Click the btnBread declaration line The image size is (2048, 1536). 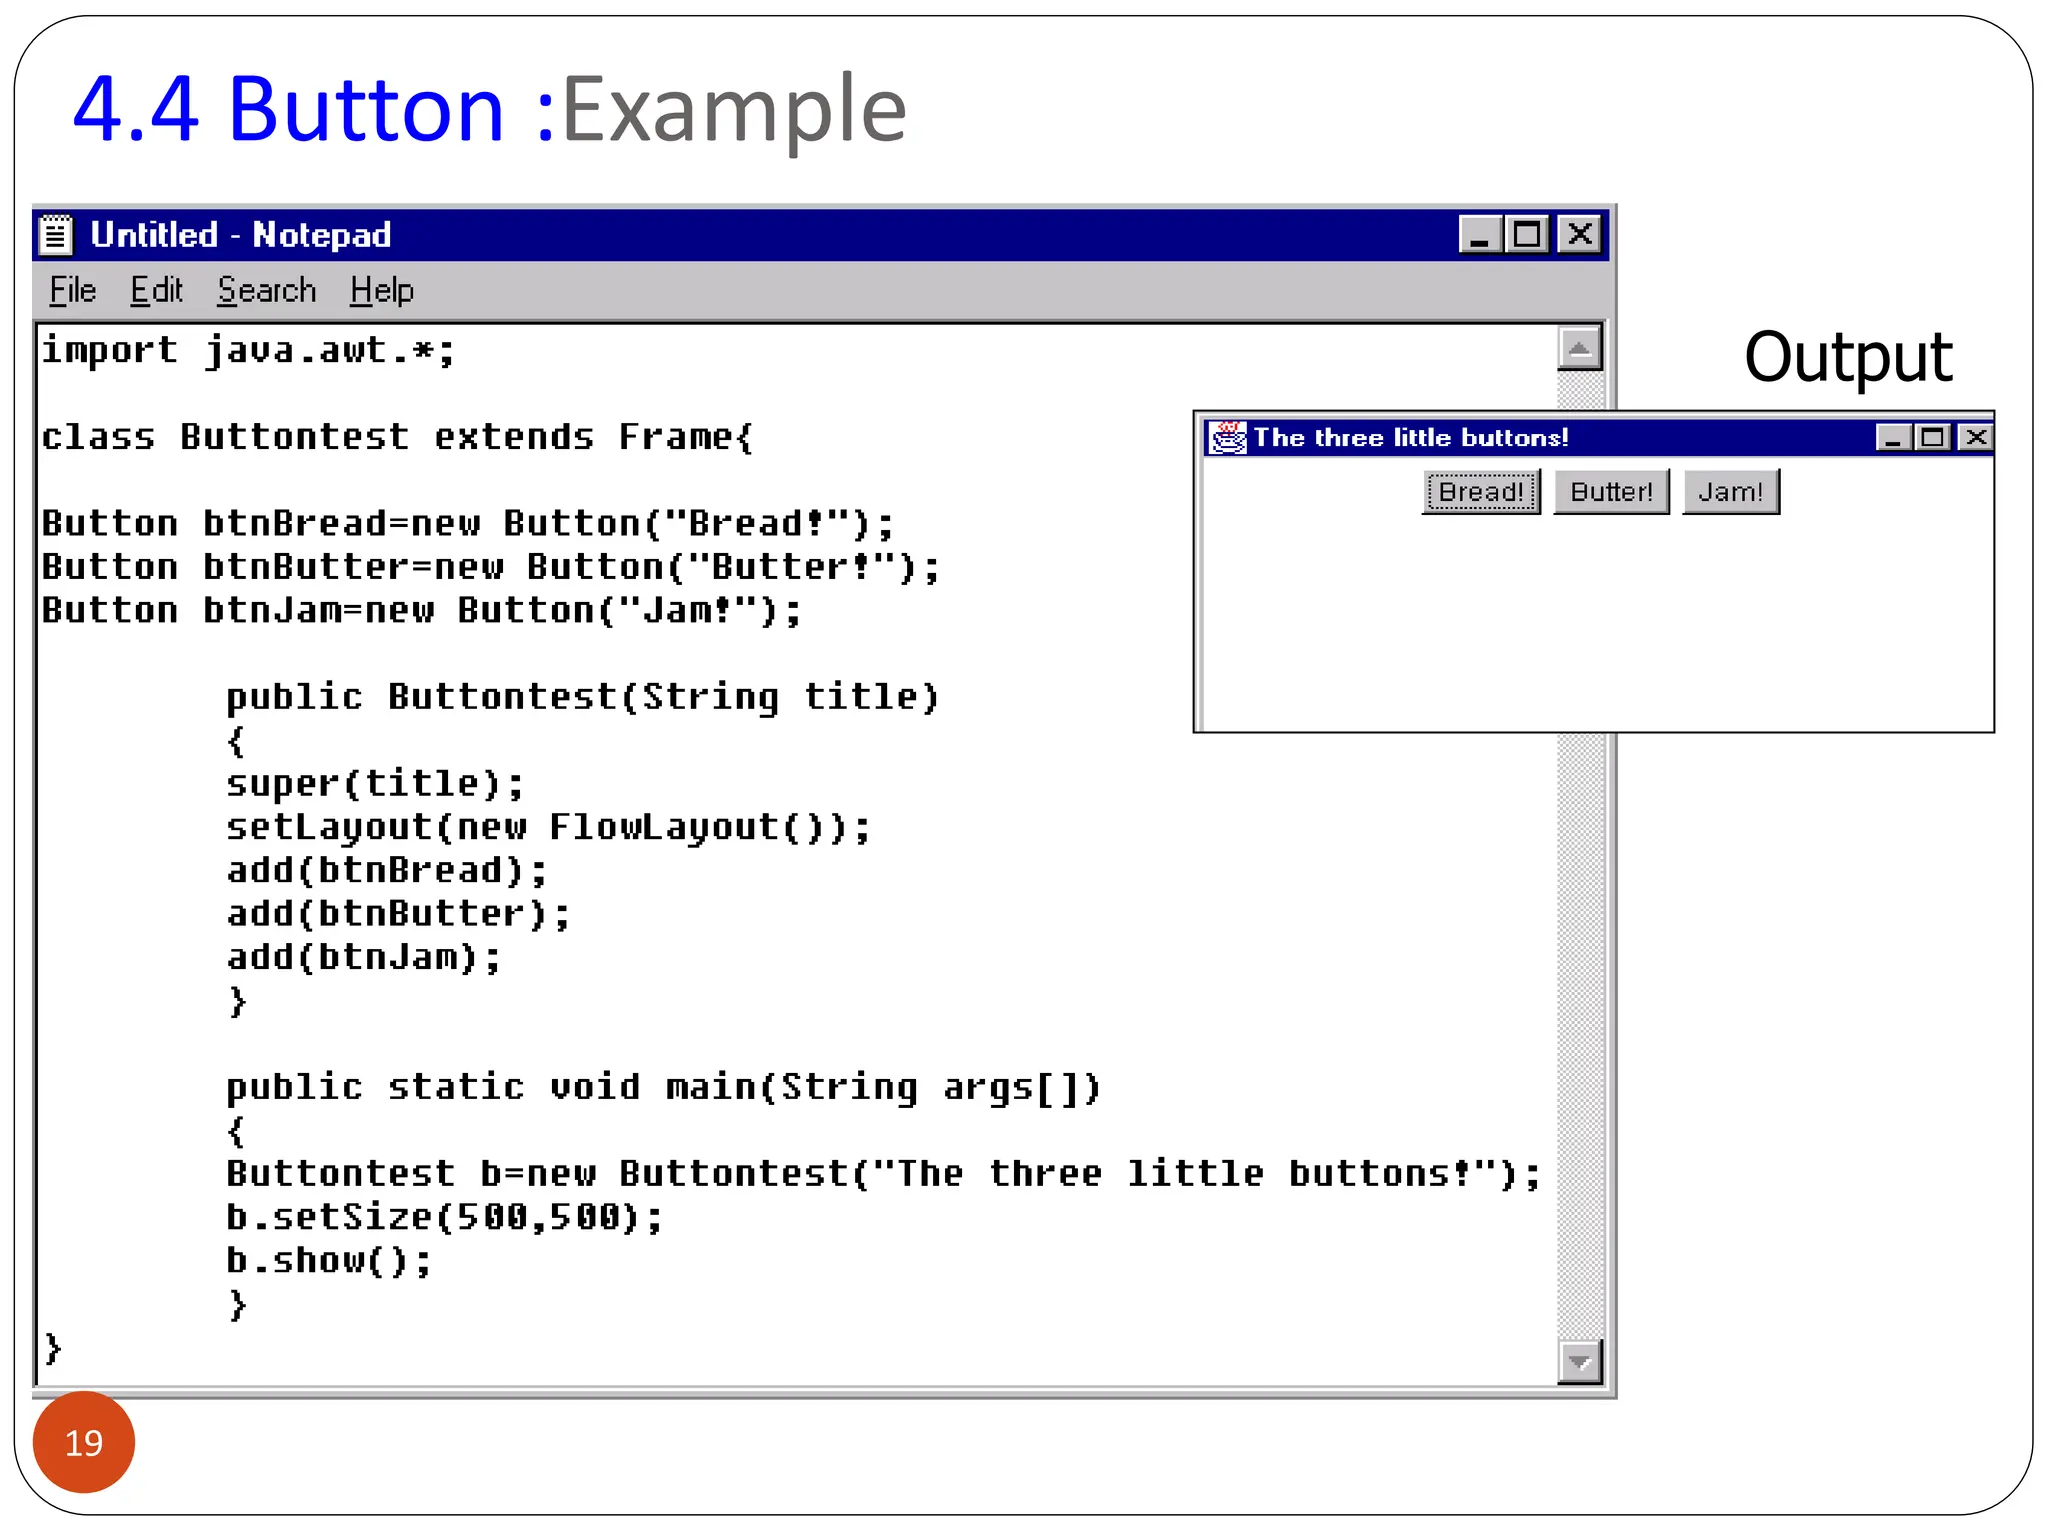pyautogui.click(x=467, y=524)
